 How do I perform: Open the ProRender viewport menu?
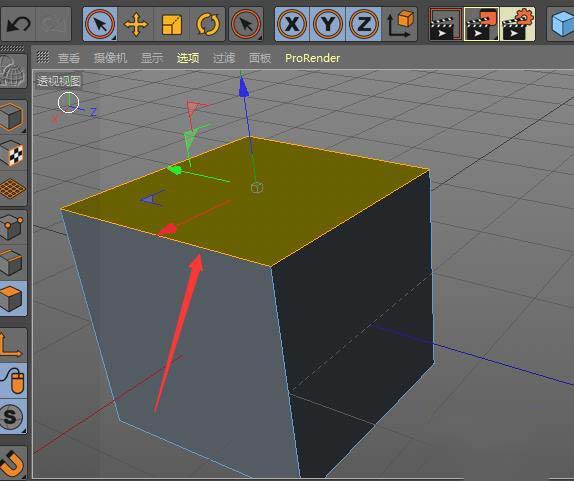(x=312, y=58)
